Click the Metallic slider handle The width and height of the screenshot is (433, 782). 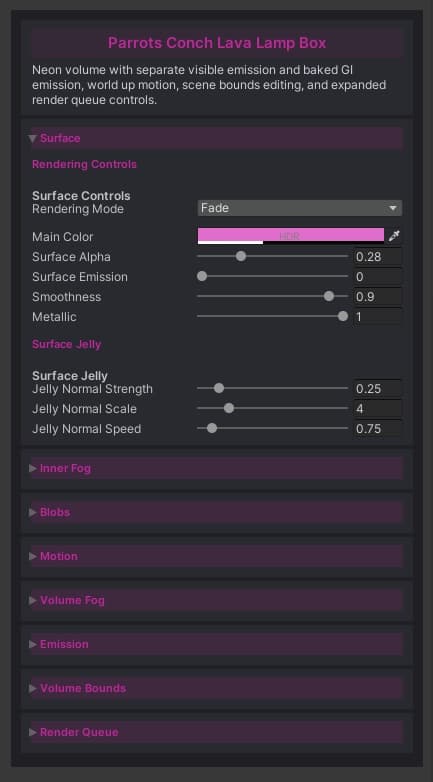[x=343, y=316]
